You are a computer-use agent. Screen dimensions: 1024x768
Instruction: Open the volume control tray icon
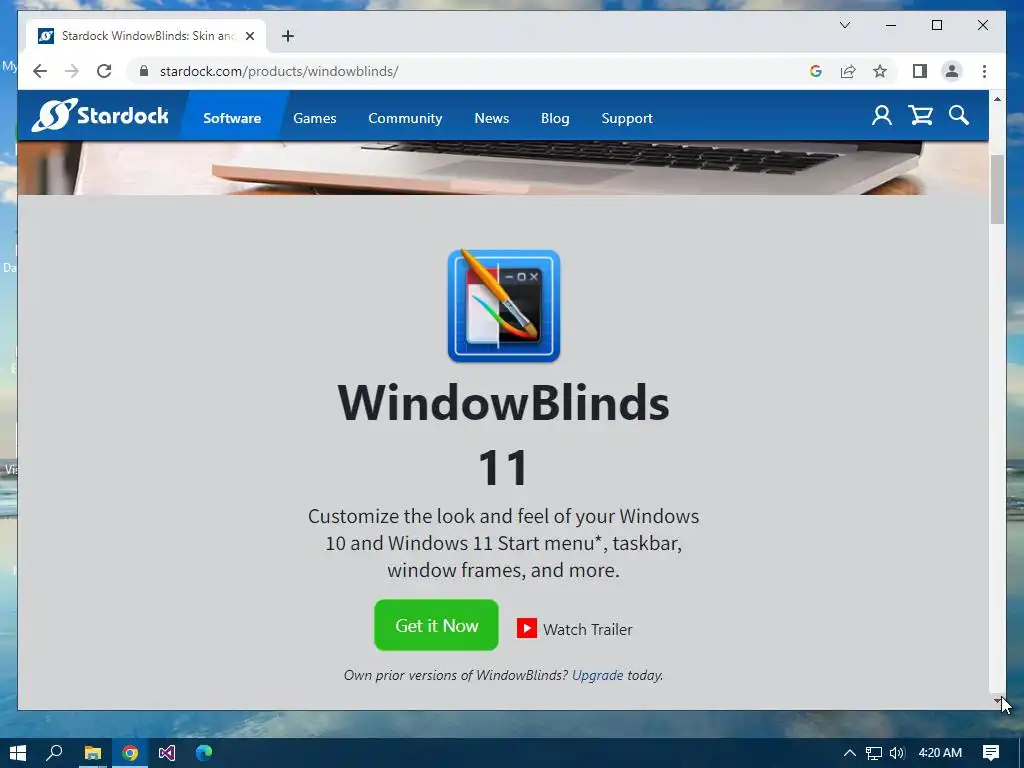(x=897, y=753)
